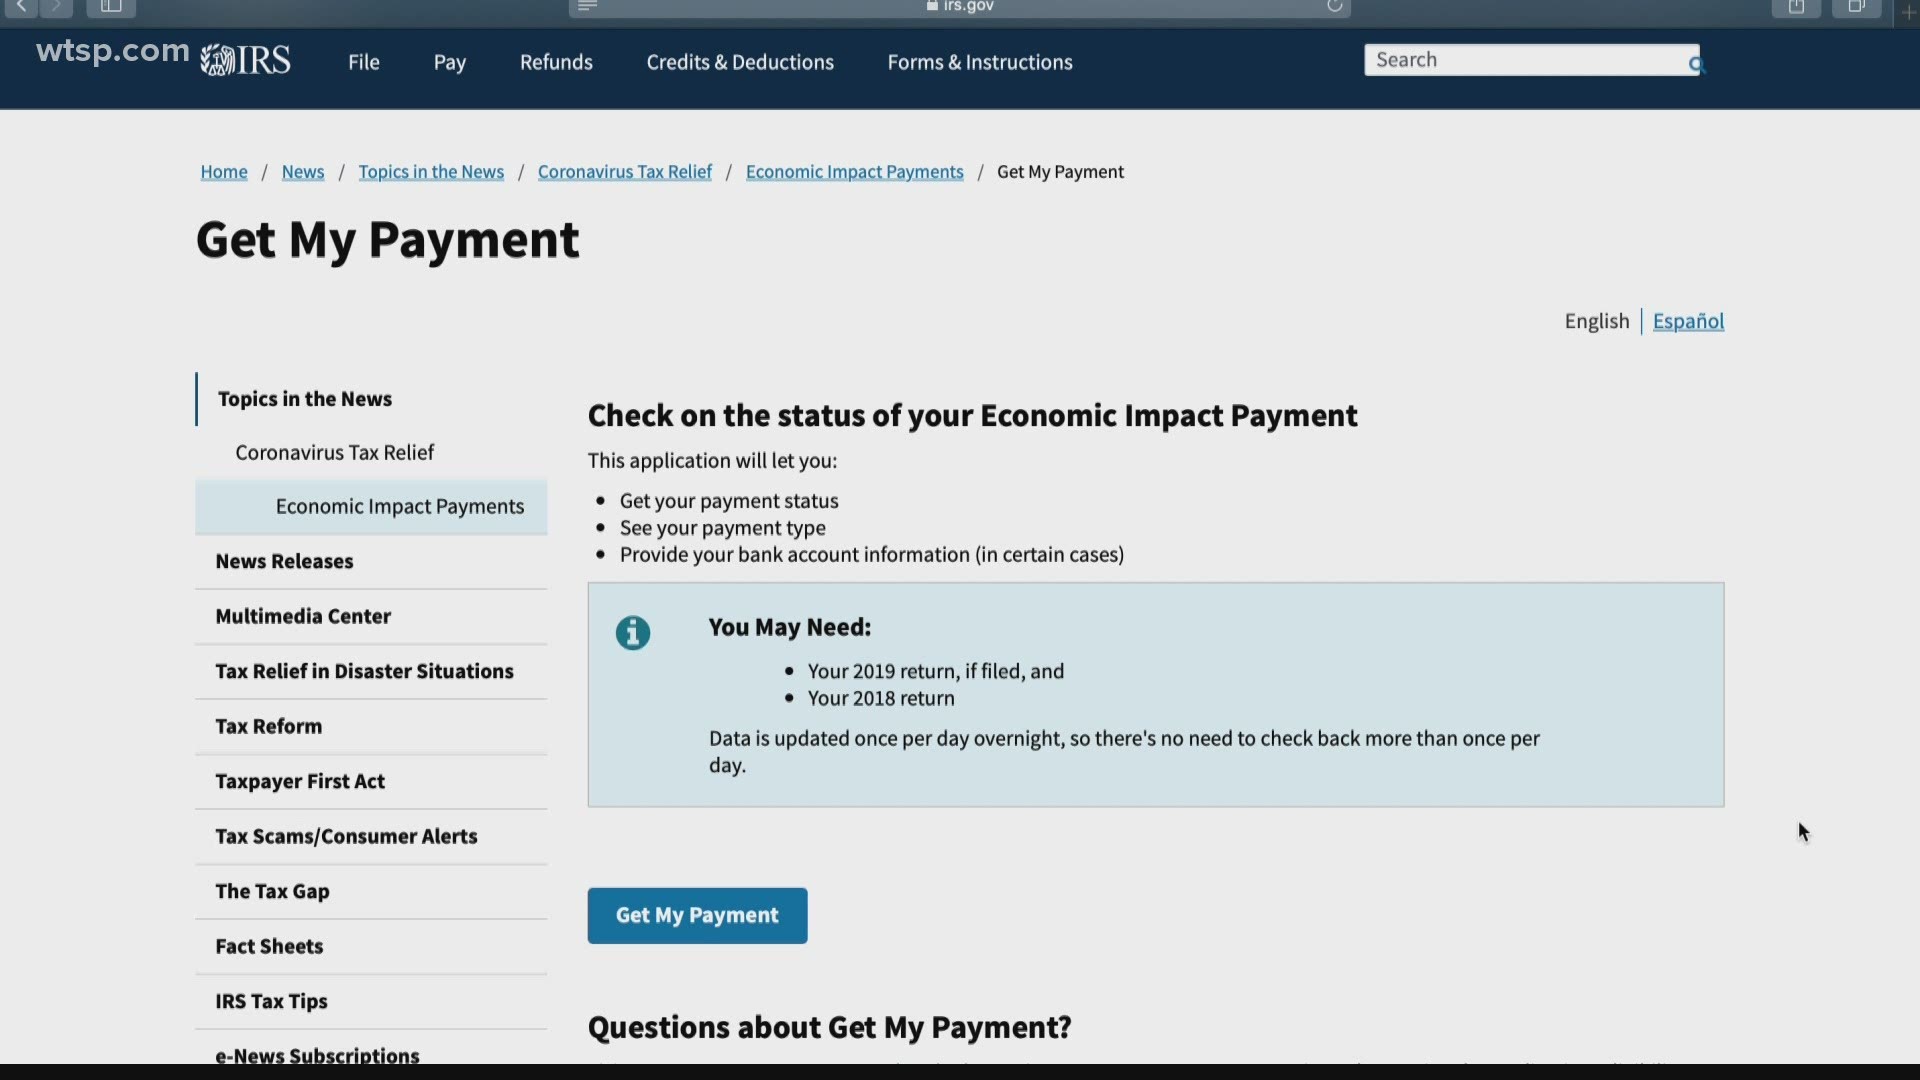The width and height of the screenshot is (1920, 1080).
Task: Select Topics in the News sidebar item
Action: (305, 399)
